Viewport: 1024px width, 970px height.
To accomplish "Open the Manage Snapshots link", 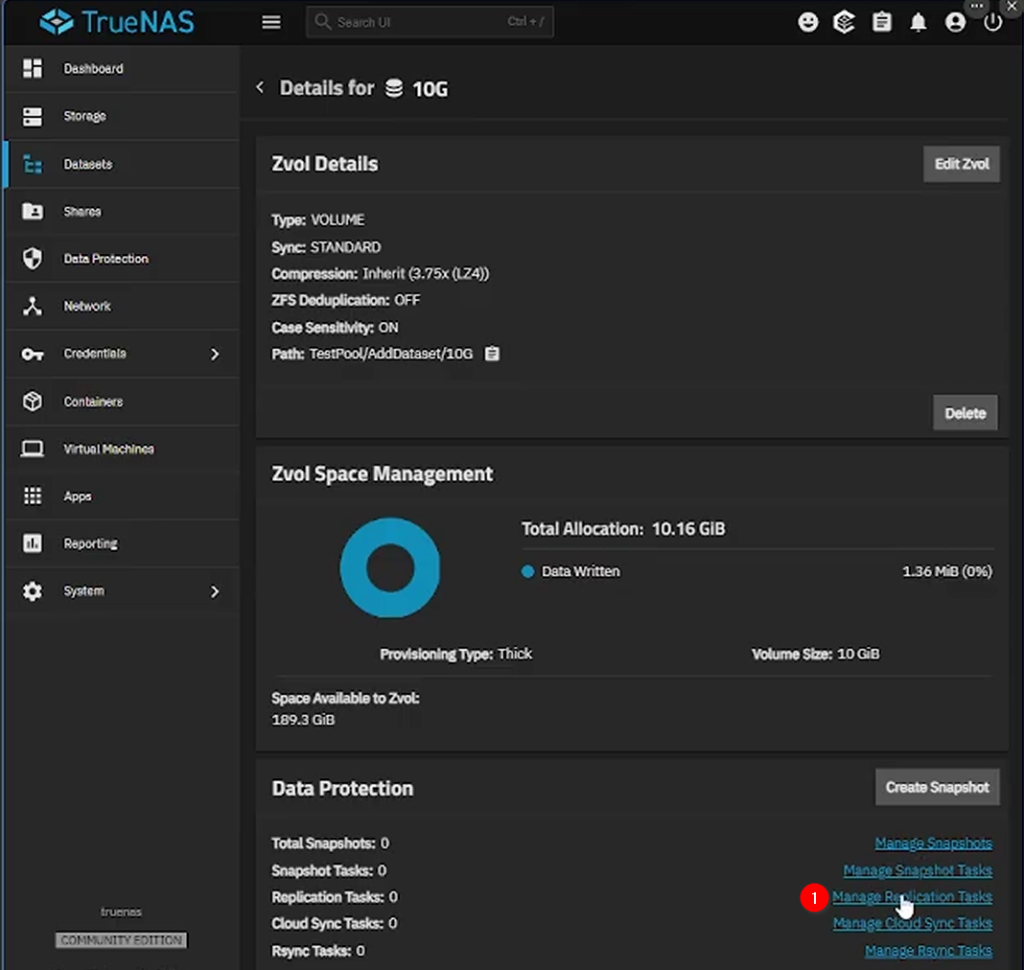I will tap(933, 844).
